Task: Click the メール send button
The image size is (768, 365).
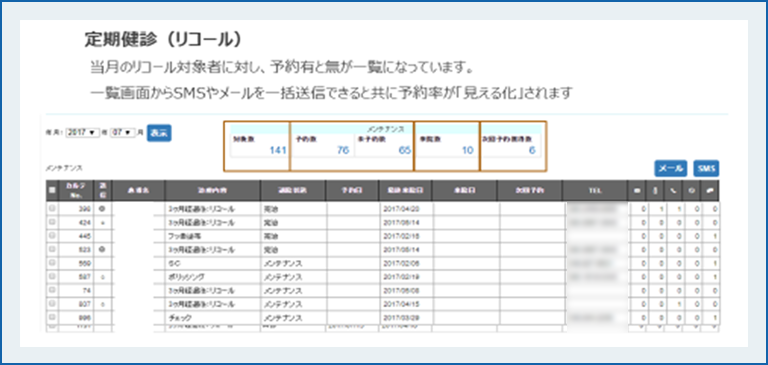Action: tap(671, 168)
